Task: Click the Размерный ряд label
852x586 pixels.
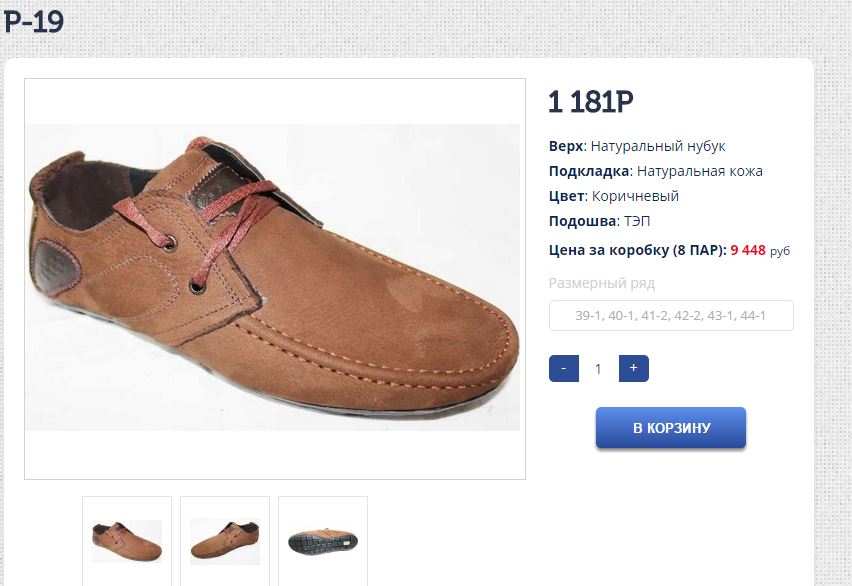Action: click(x=602, y=283)
